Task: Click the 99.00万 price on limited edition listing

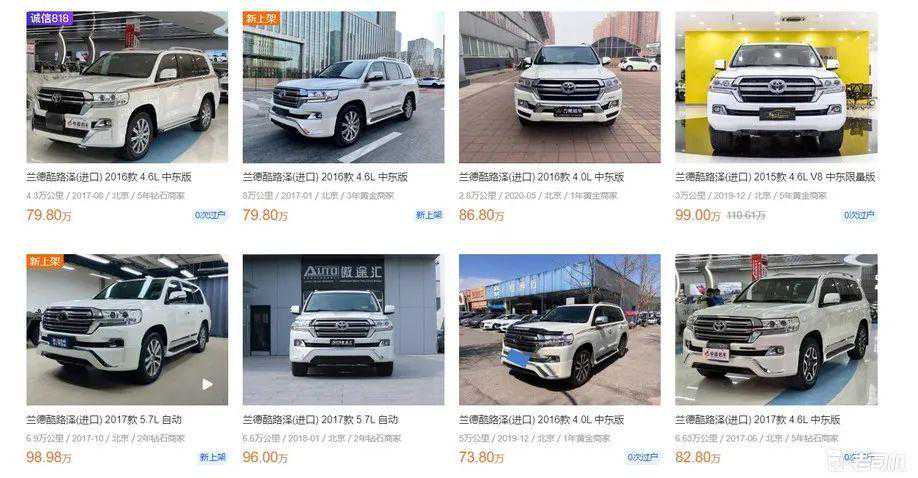Action: pyautogui.click(x=697, y=216)
